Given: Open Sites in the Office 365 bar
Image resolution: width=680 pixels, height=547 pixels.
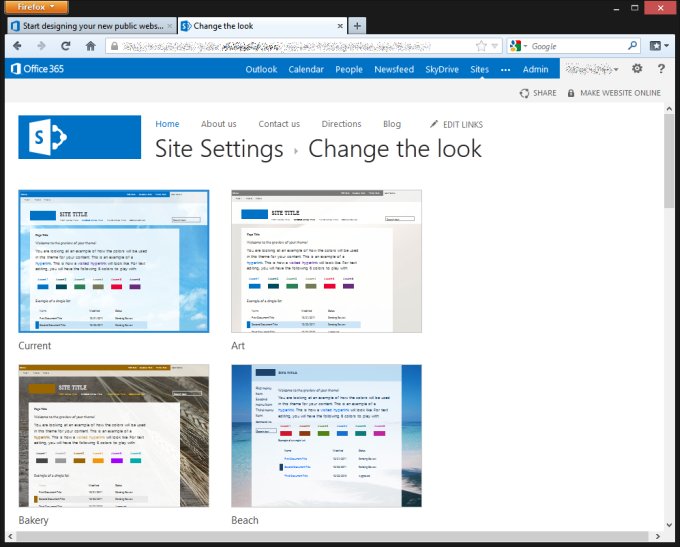Looking at the screenshot, I should click(x=479, y=69).
